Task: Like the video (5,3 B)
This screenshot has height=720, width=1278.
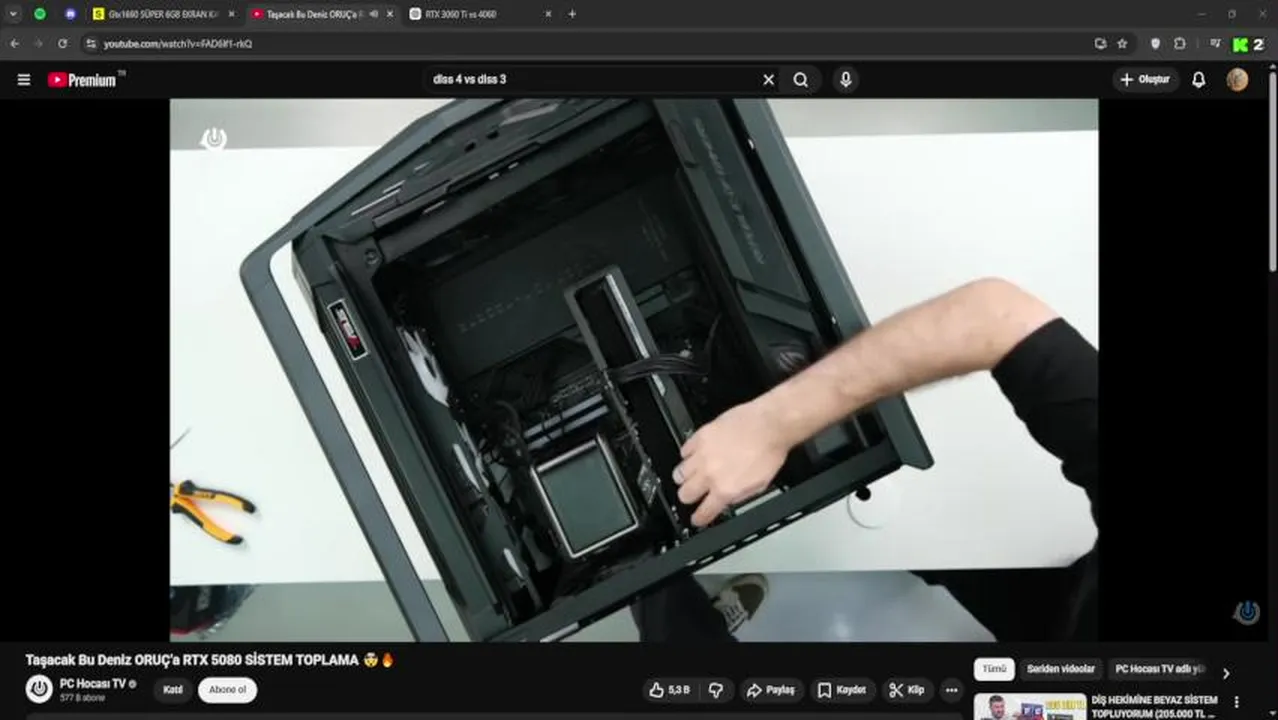Action: pyautogui.click(x=669, y=690)
